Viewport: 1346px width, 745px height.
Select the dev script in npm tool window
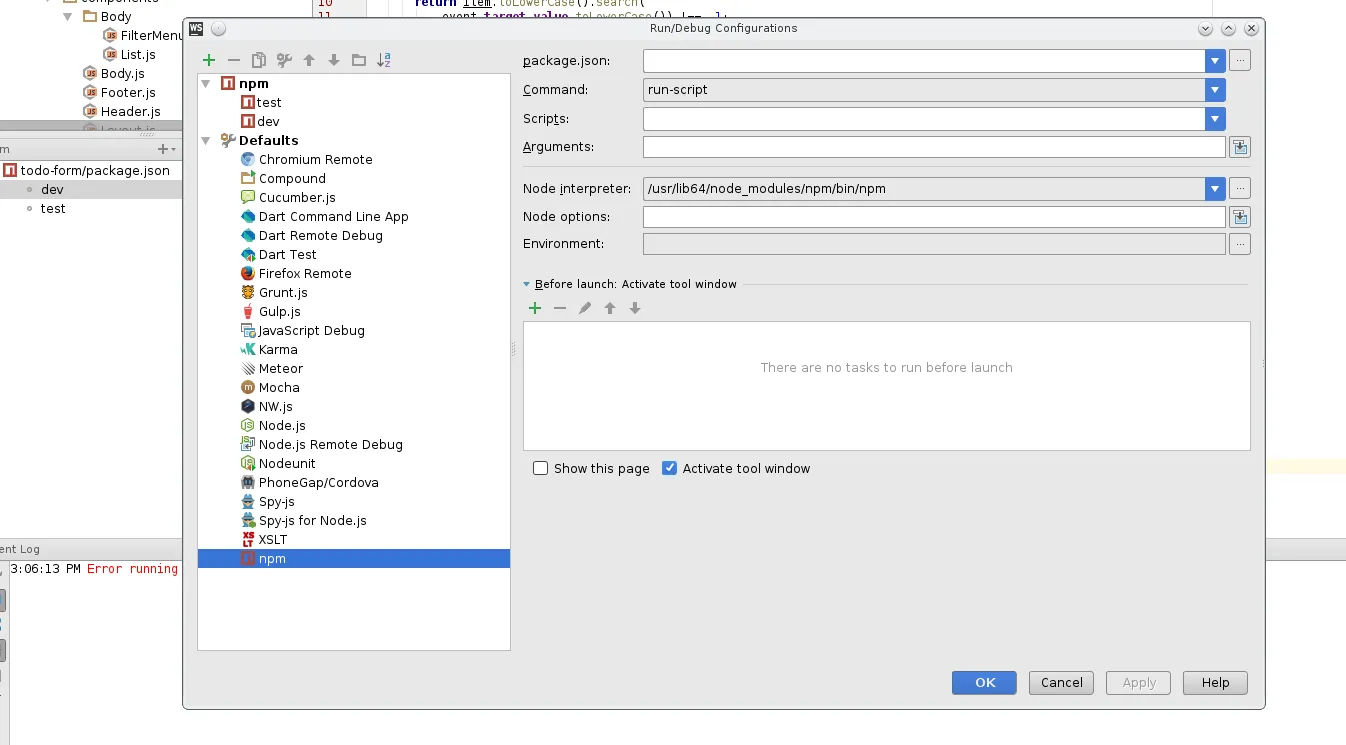(52, 190)
